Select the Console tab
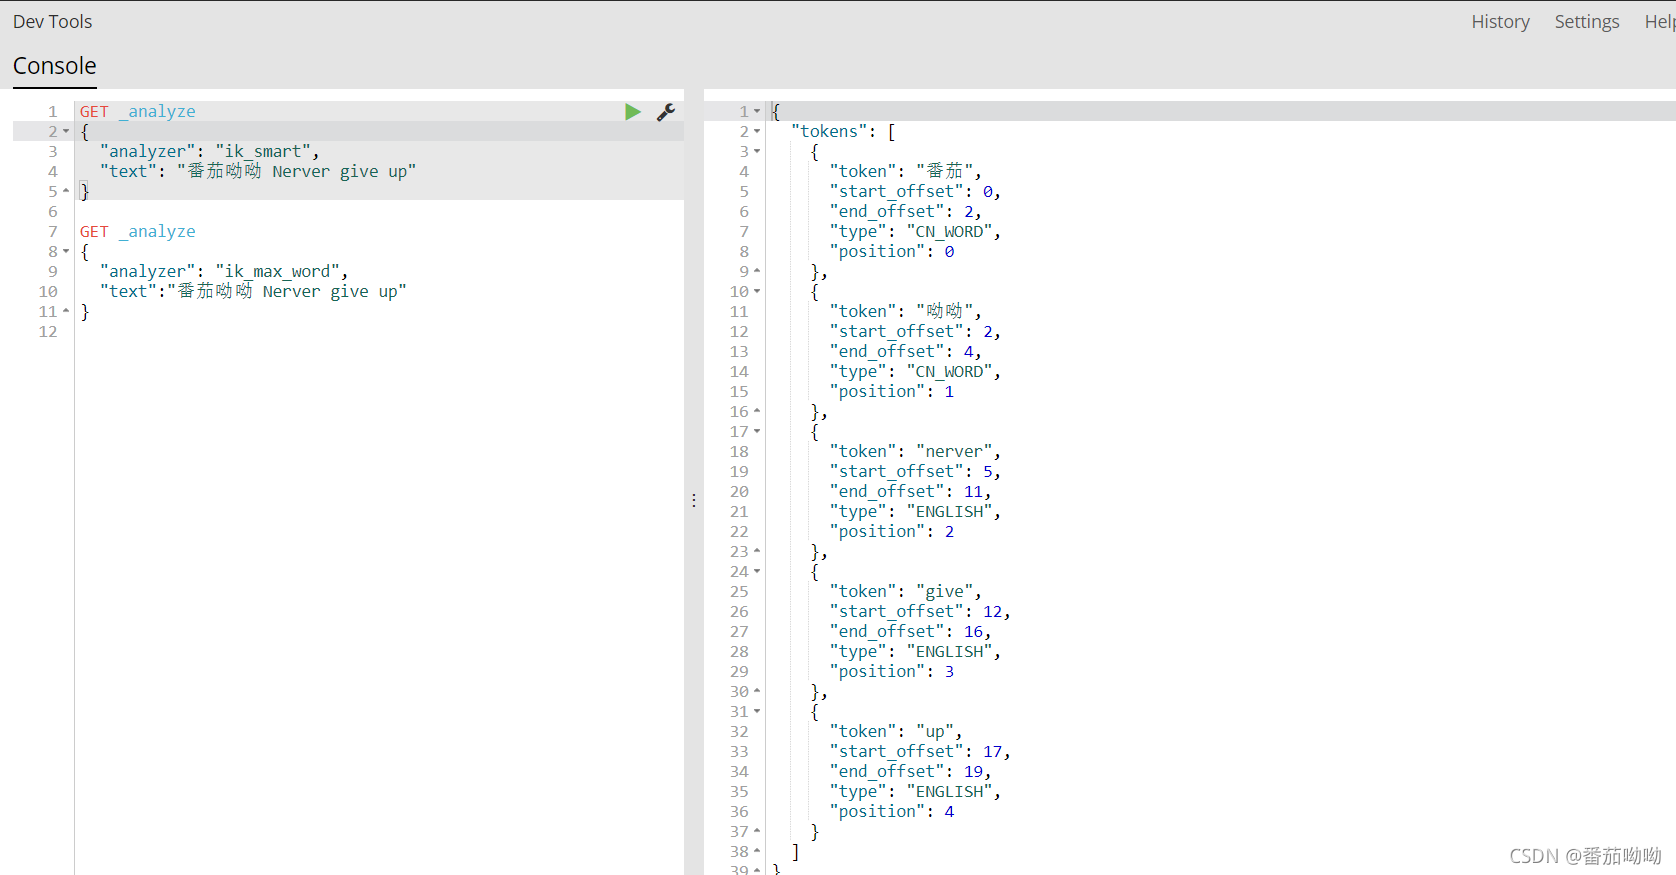The height and width of the screenshot is (875, 1676). coord(55,66)
